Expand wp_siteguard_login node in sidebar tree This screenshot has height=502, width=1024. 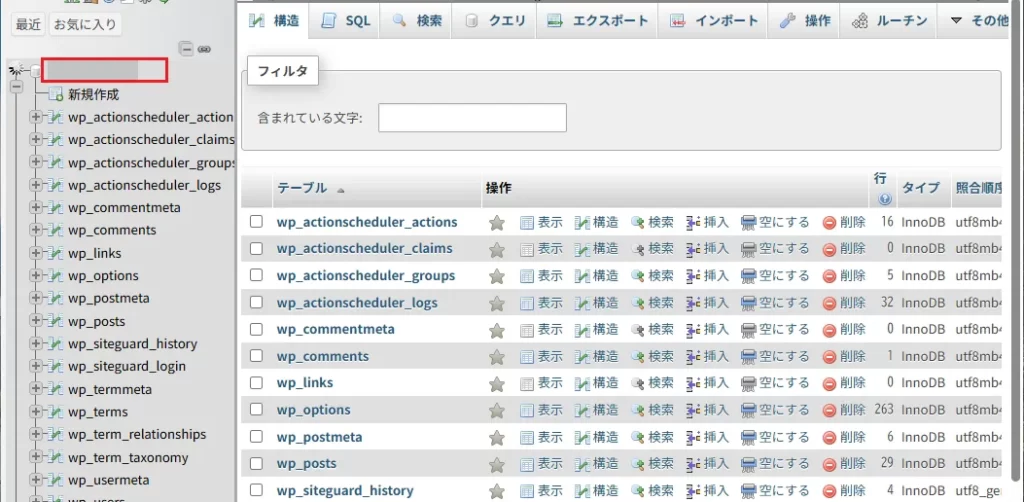tap(36, 367)
